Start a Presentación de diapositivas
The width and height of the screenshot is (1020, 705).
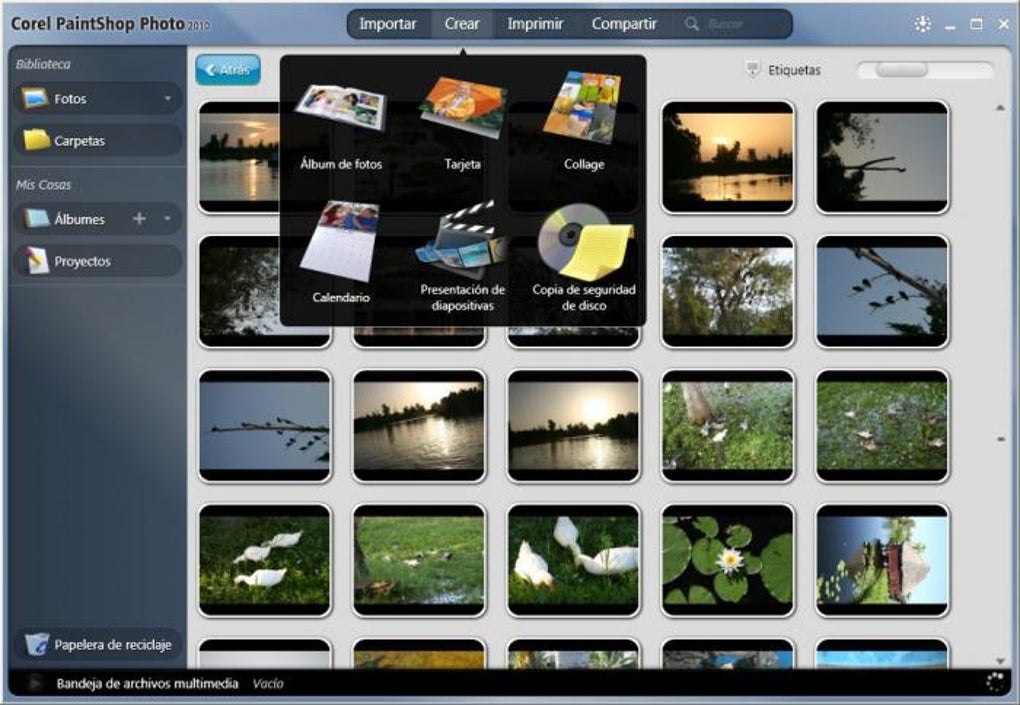point(461,250)
